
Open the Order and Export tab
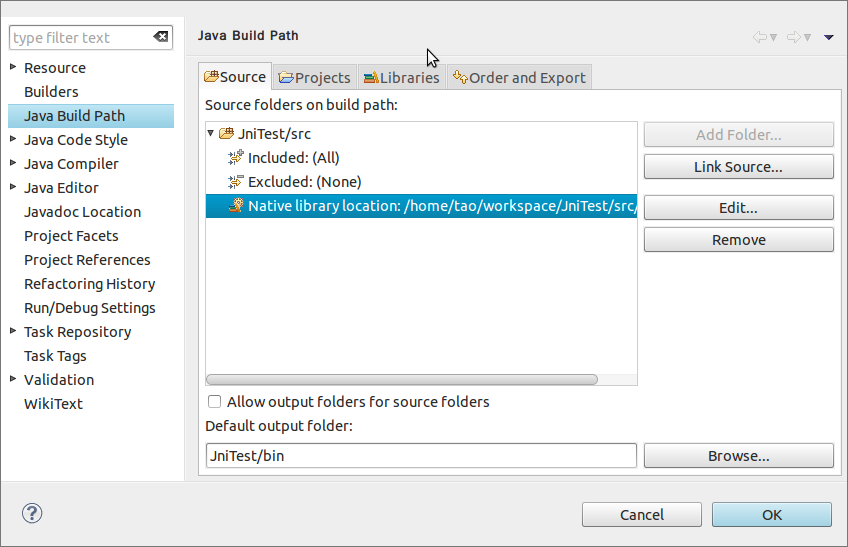[519, 77]
